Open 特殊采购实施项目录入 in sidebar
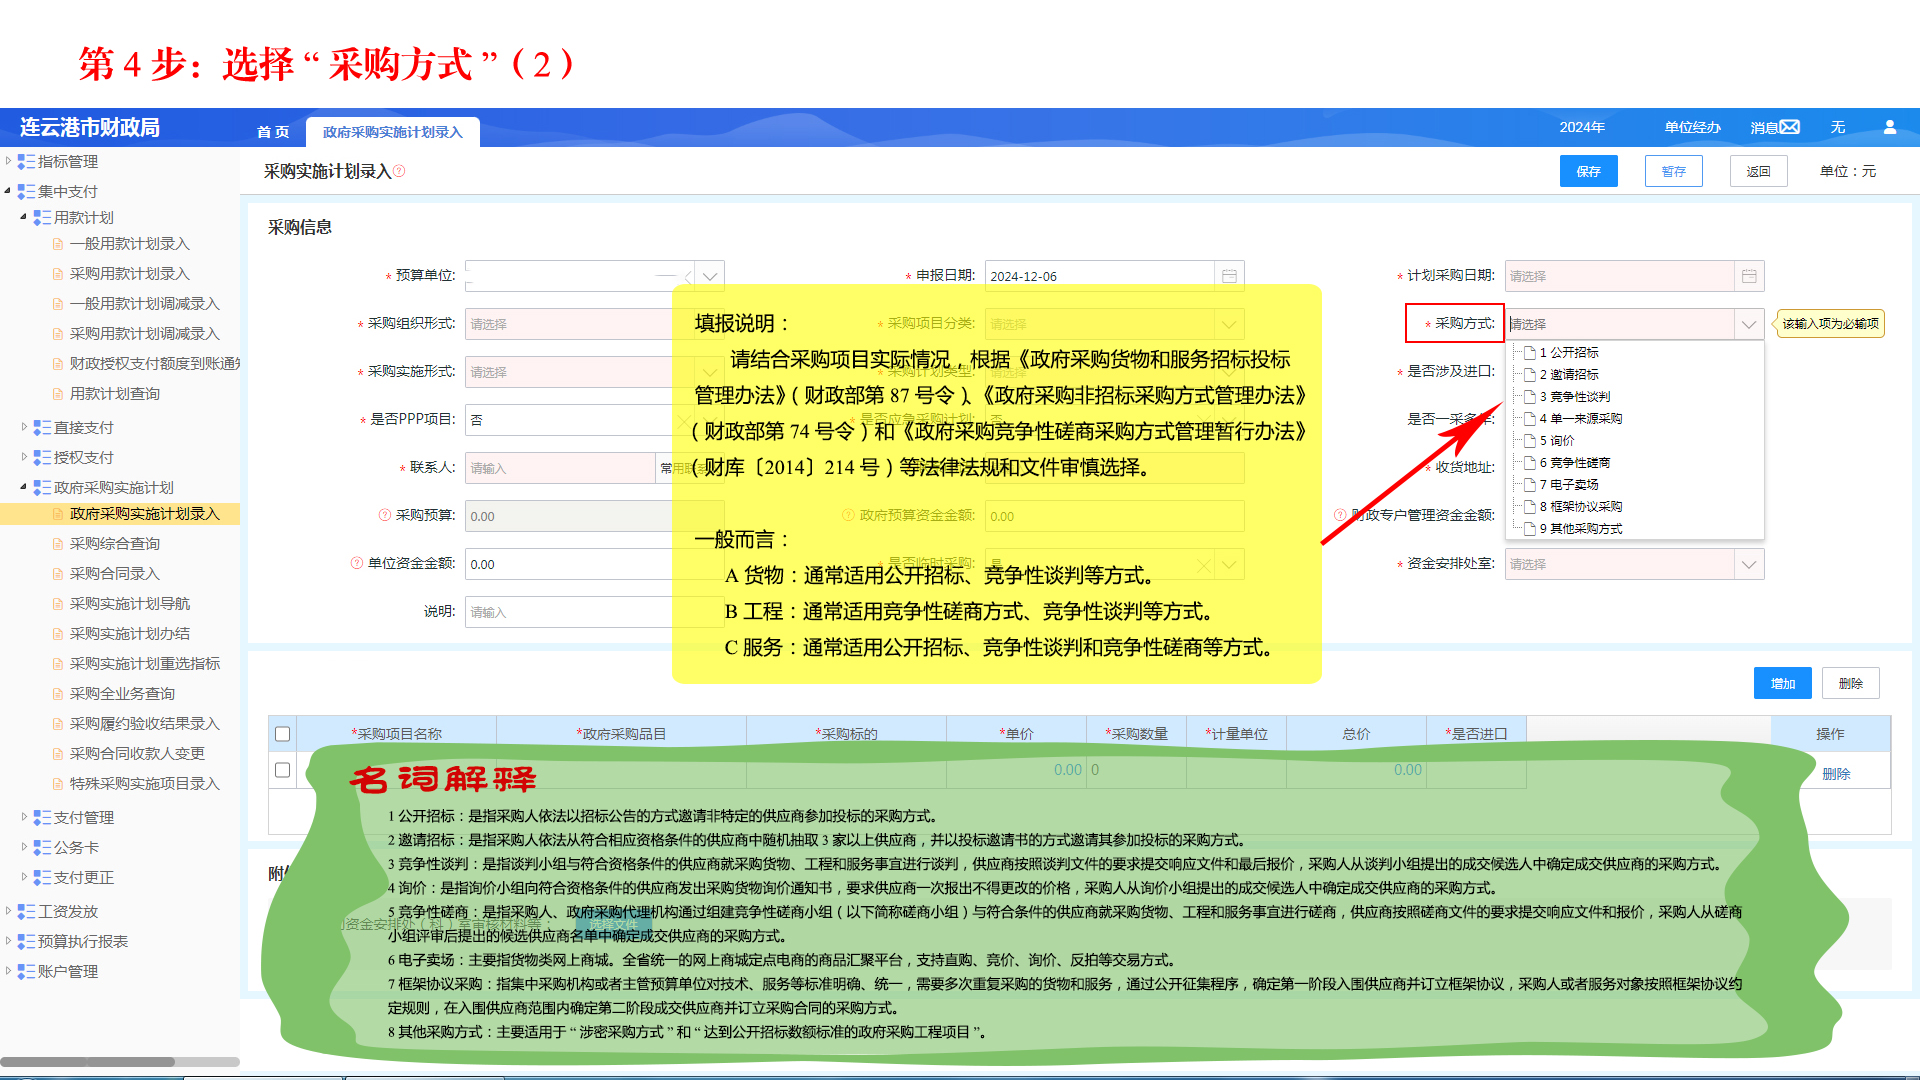Image resolution: width=1920 pixels, height=1080 pixels. coord(144,784)
